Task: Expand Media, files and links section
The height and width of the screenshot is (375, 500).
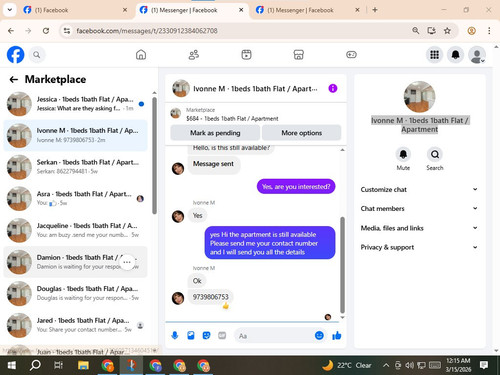Action: coord(419,228)
